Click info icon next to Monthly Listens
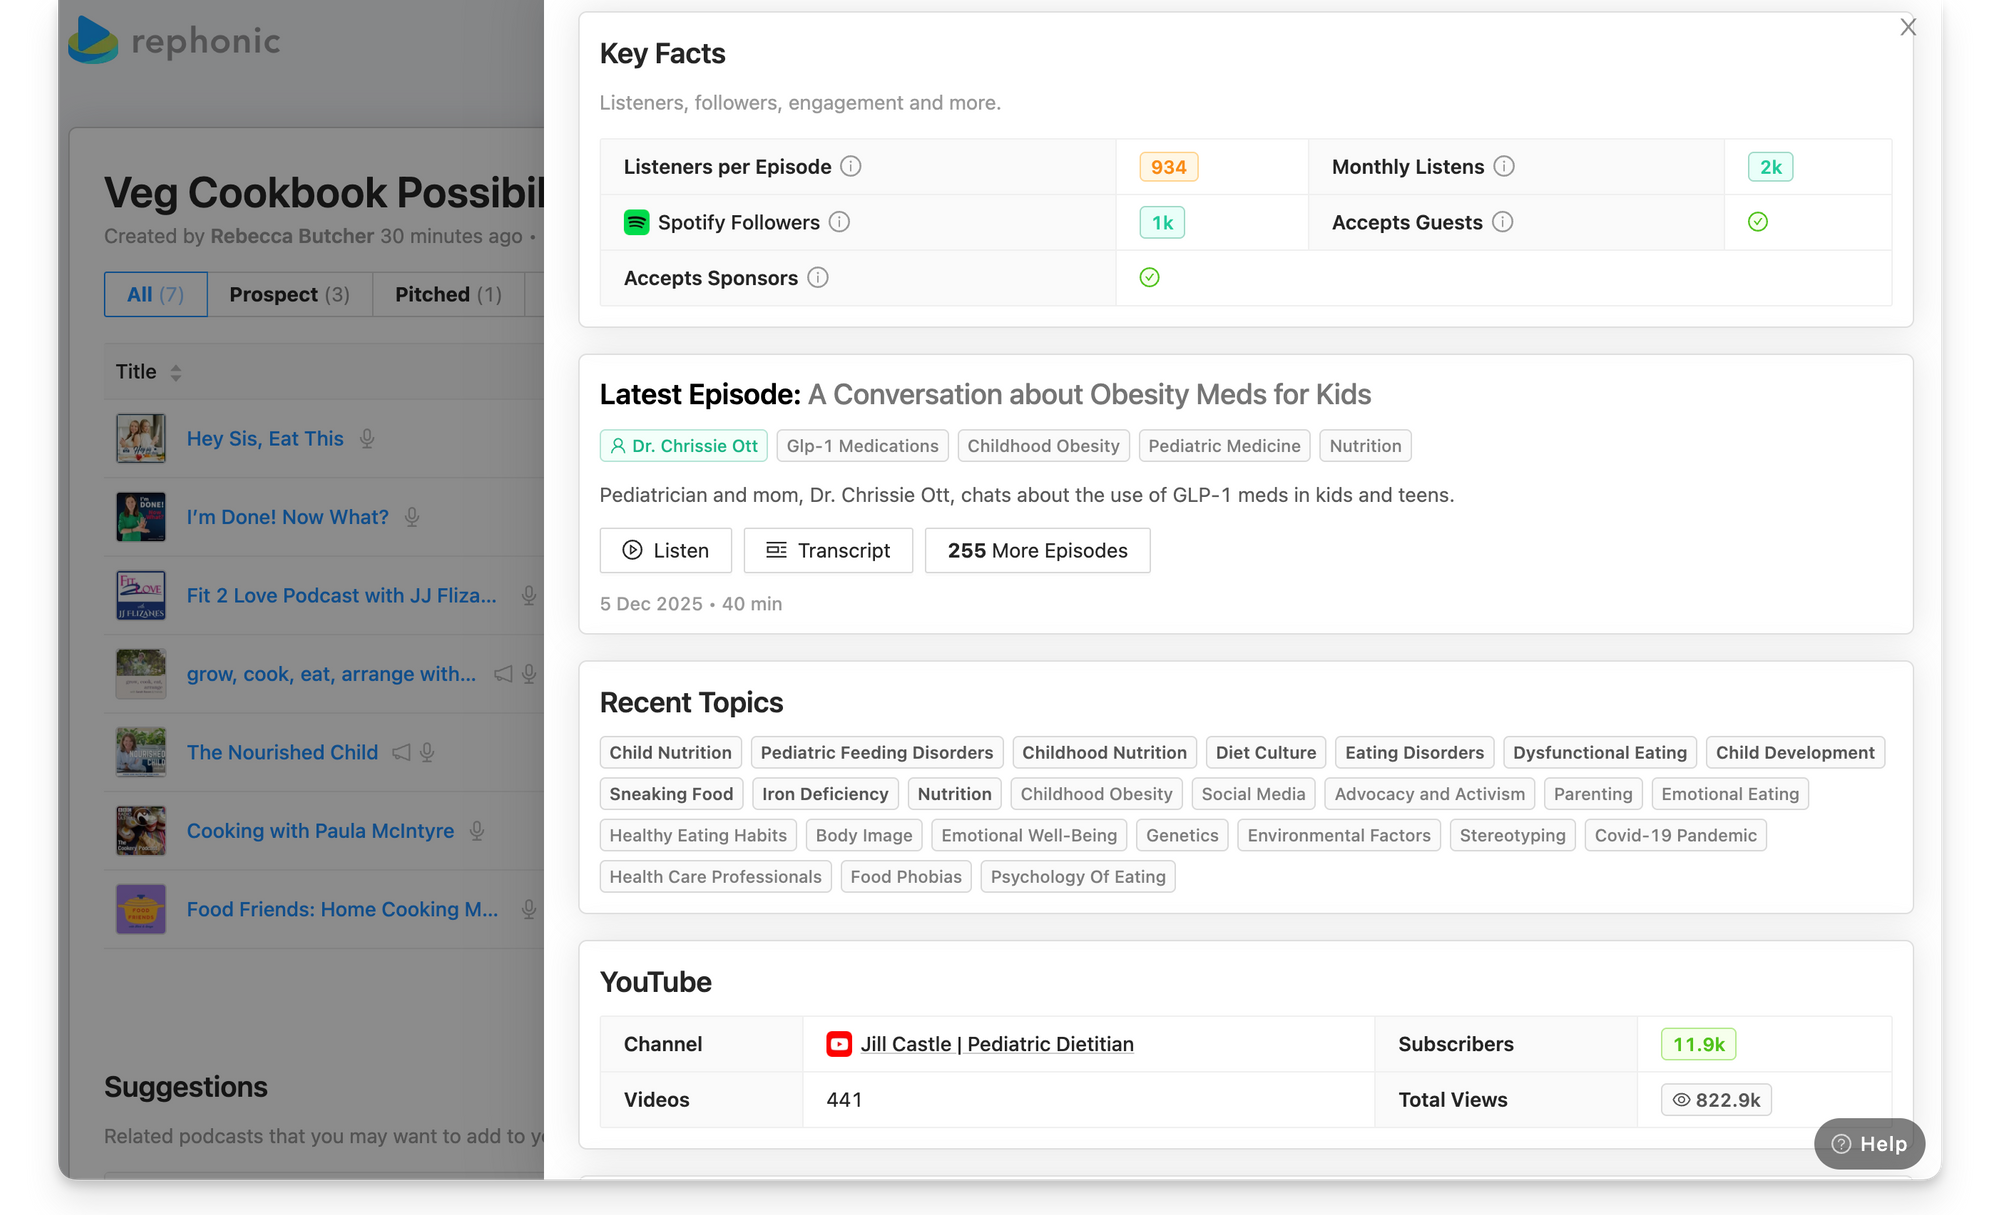The image size is (2000, 1215). pyautogui.click(x=1504, y=166)
